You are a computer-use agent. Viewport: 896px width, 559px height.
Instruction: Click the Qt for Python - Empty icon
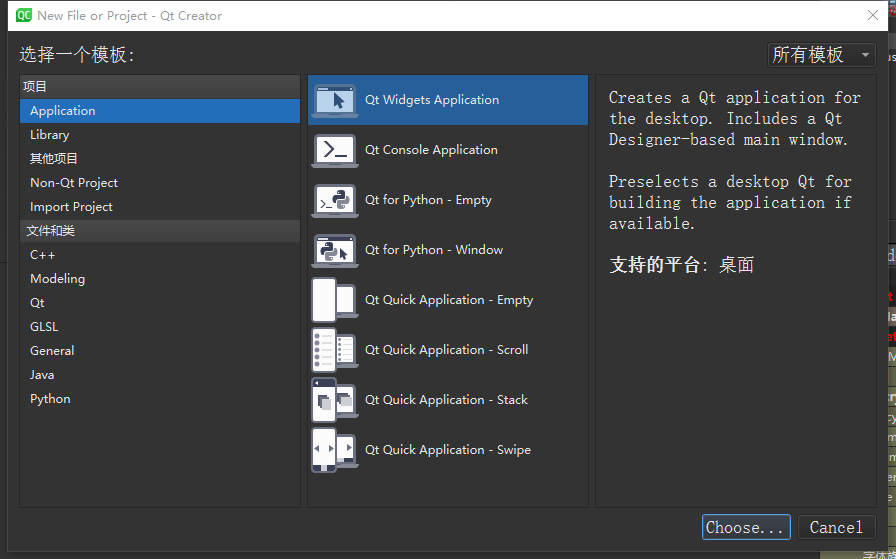(335, 201)
